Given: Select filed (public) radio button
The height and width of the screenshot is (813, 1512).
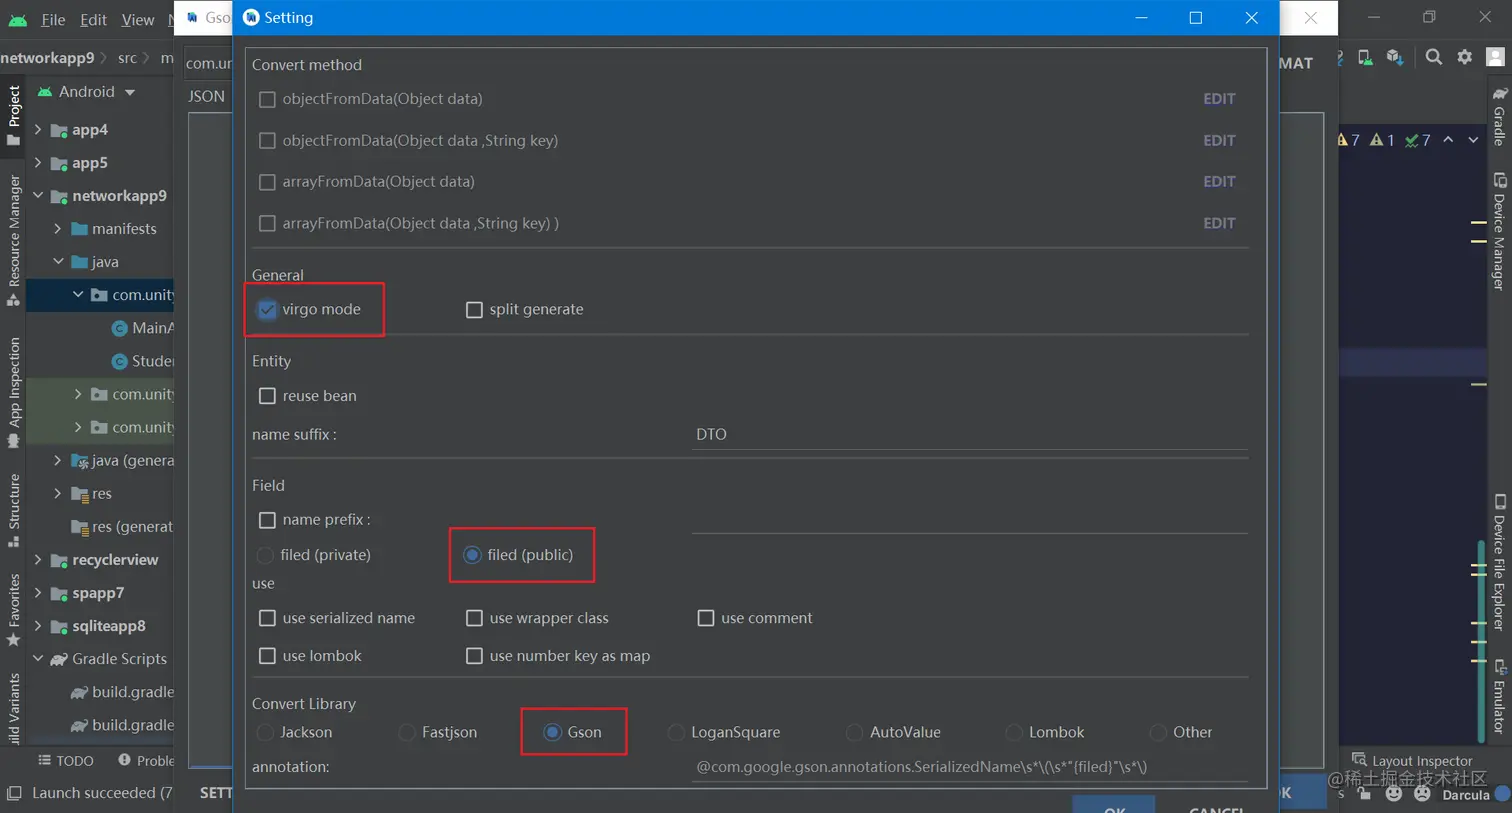Looking at the screenshot, I should (472, 555).
